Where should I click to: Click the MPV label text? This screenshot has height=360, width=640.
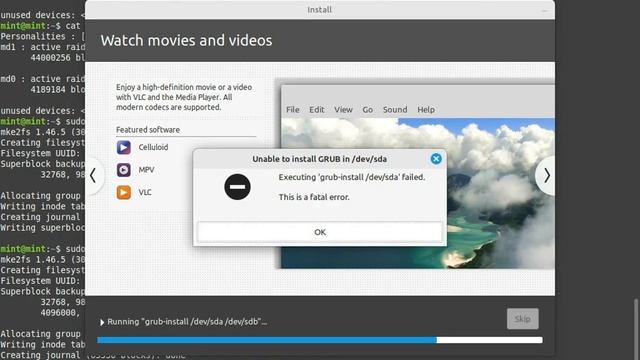pos(146,170)
